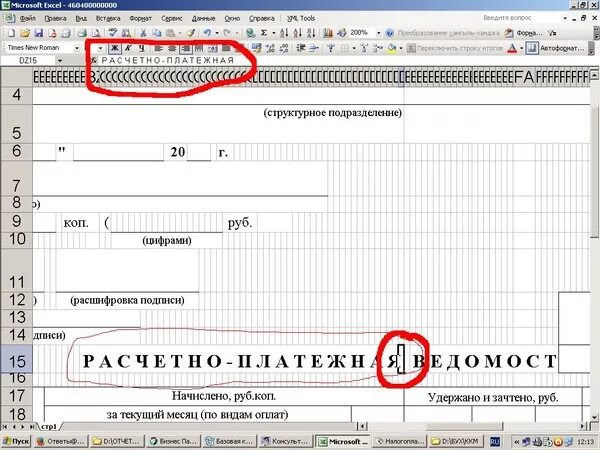This screenshot has height=450, width=600.
Task: Click the vertical scrollbar down arrow
Action: click(x=594, y=417)
